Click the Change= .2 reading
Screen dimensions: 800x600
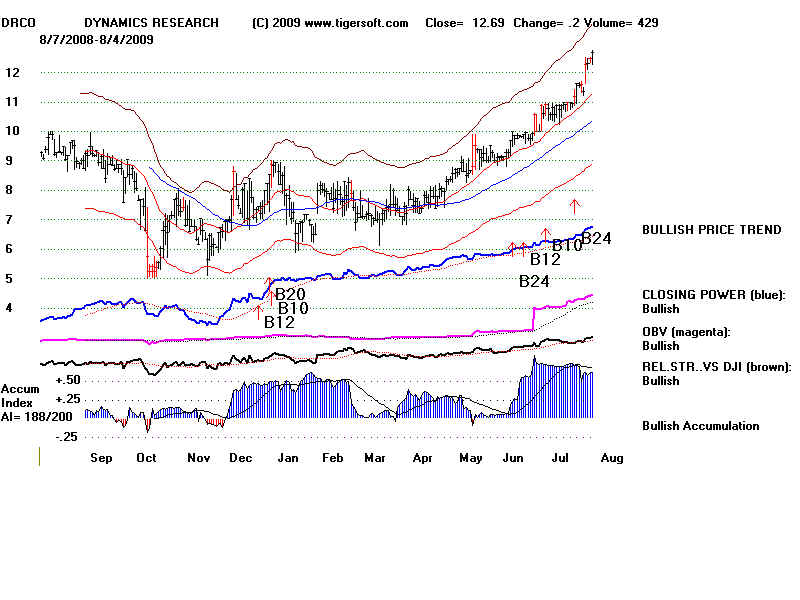[546, 23]
